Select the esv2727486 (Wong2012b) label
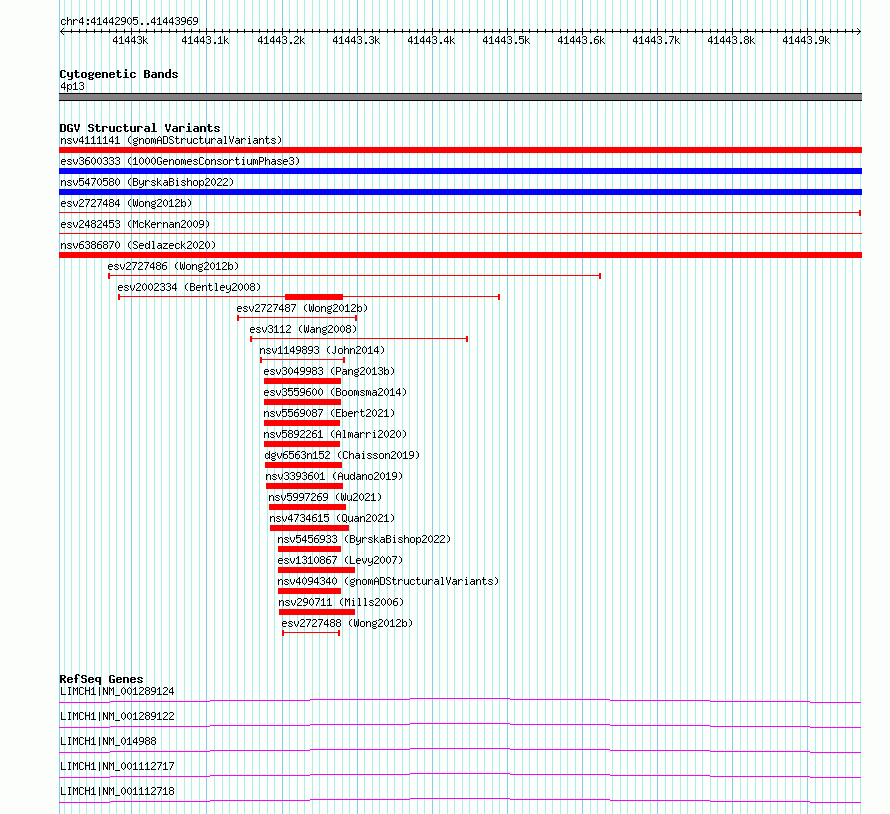 tap(173, 266)
